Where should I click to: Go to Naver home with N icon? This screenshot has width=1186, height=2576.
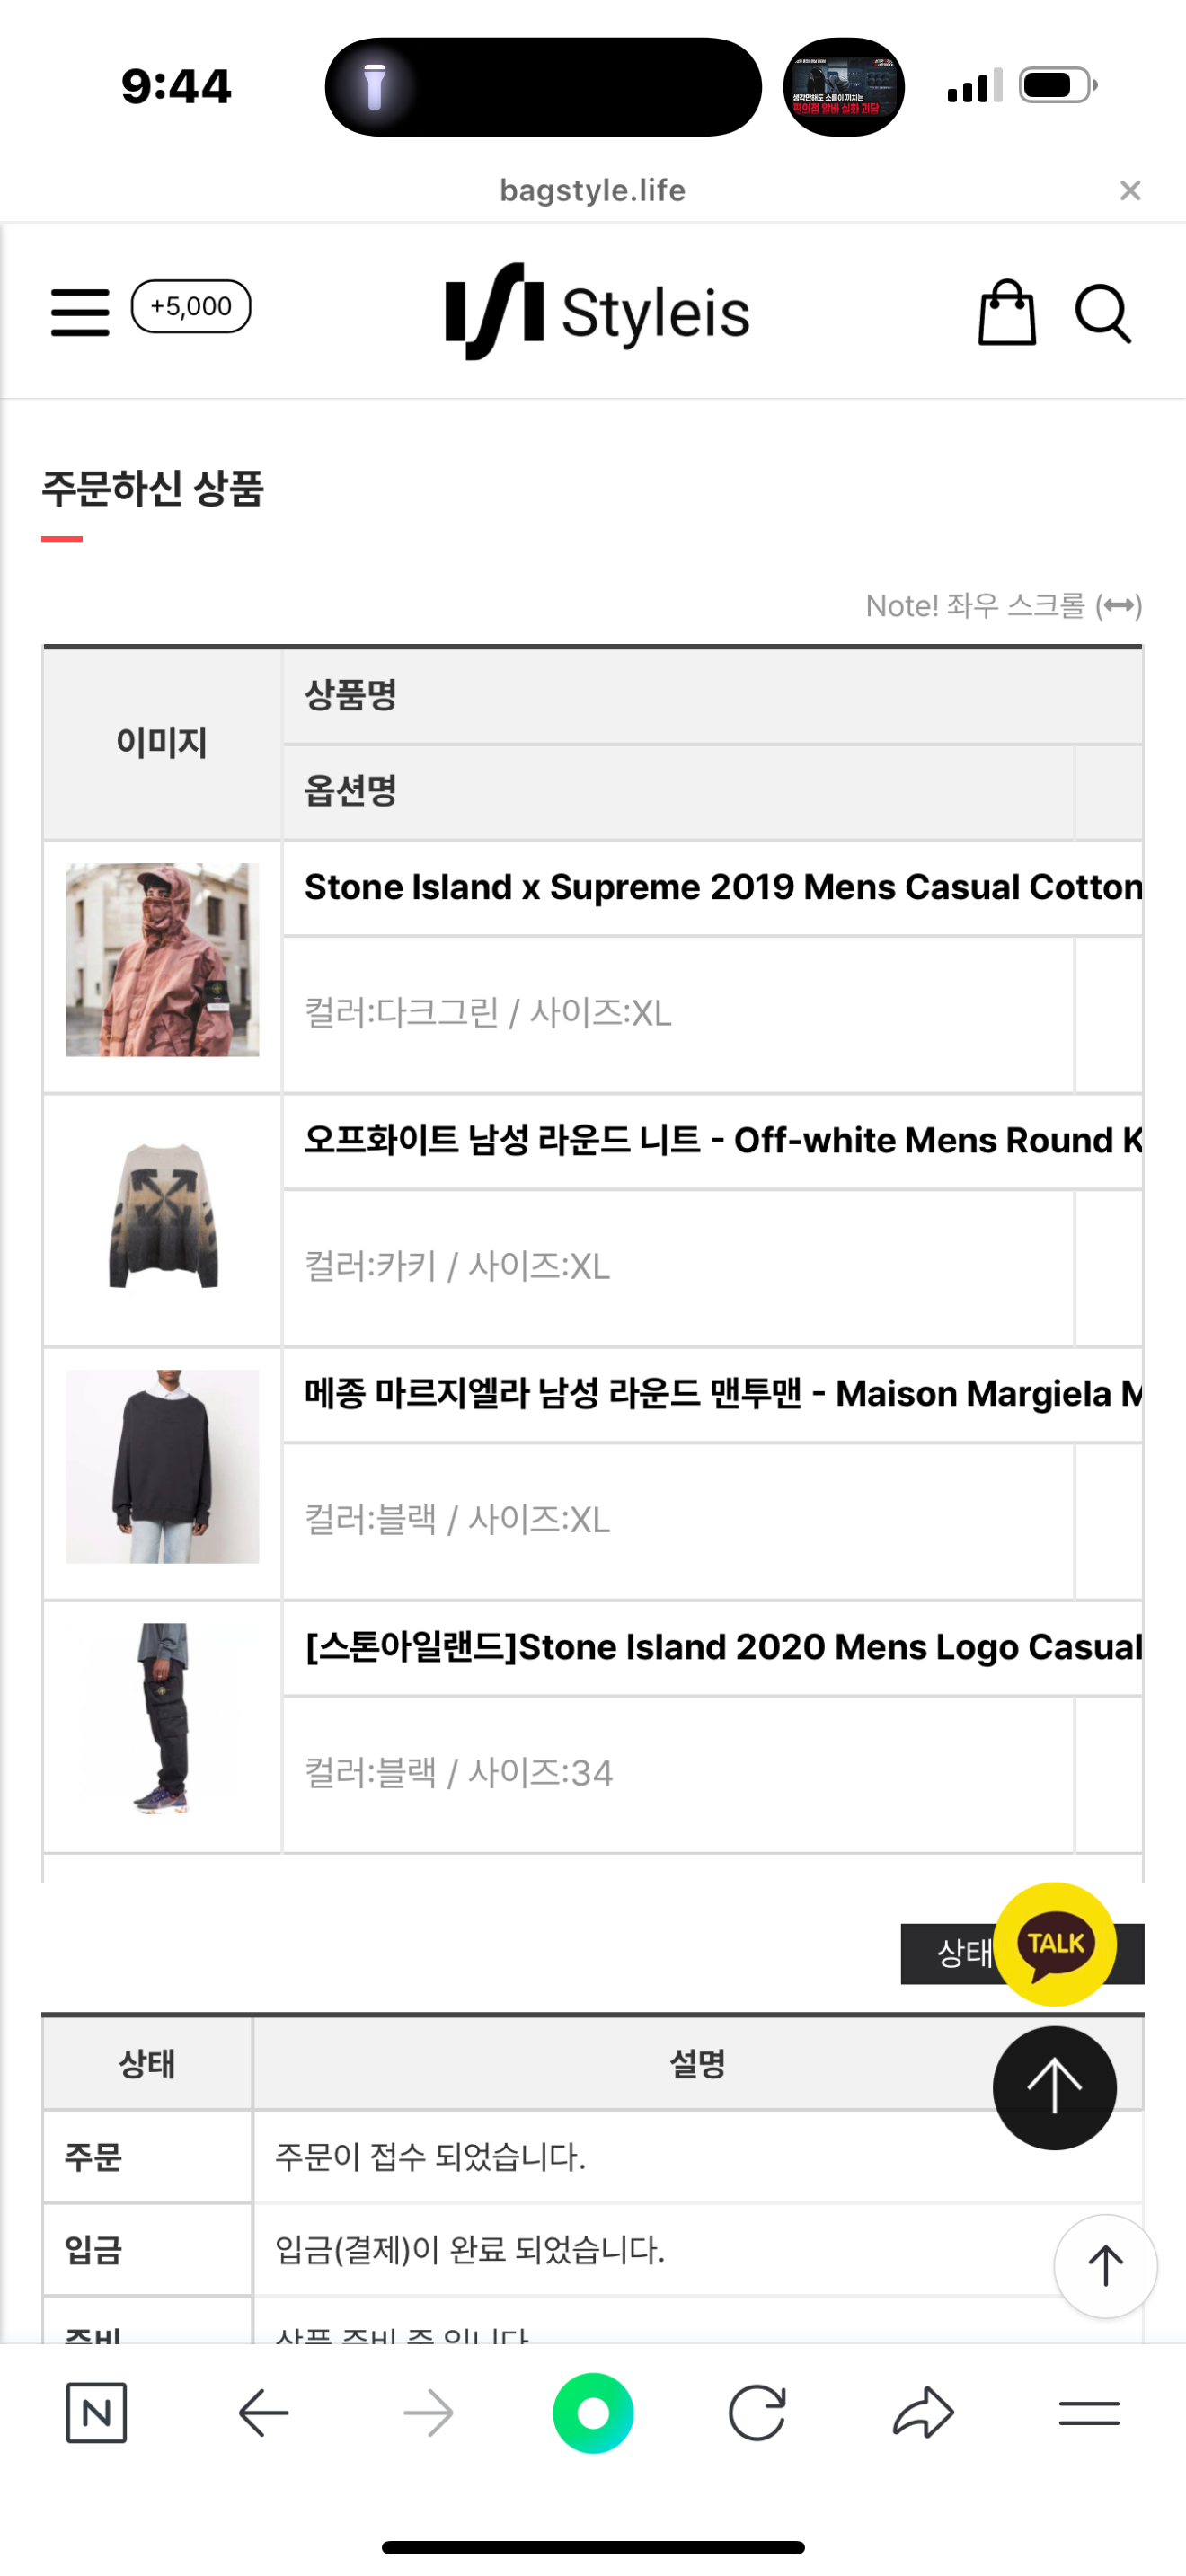pyautogui.click(x=96, y=2413)
